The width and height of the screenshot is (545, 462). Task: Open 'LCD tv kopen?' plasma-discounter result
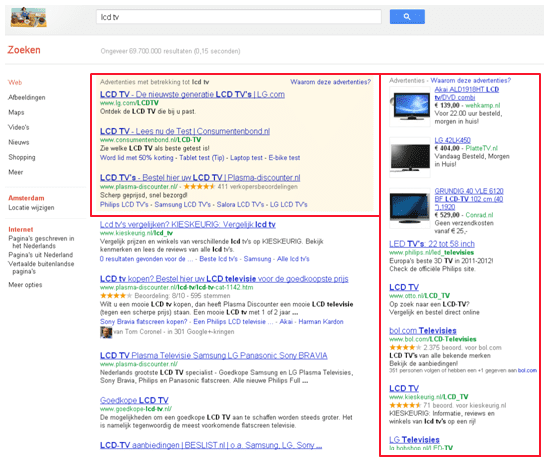[224, 279]
